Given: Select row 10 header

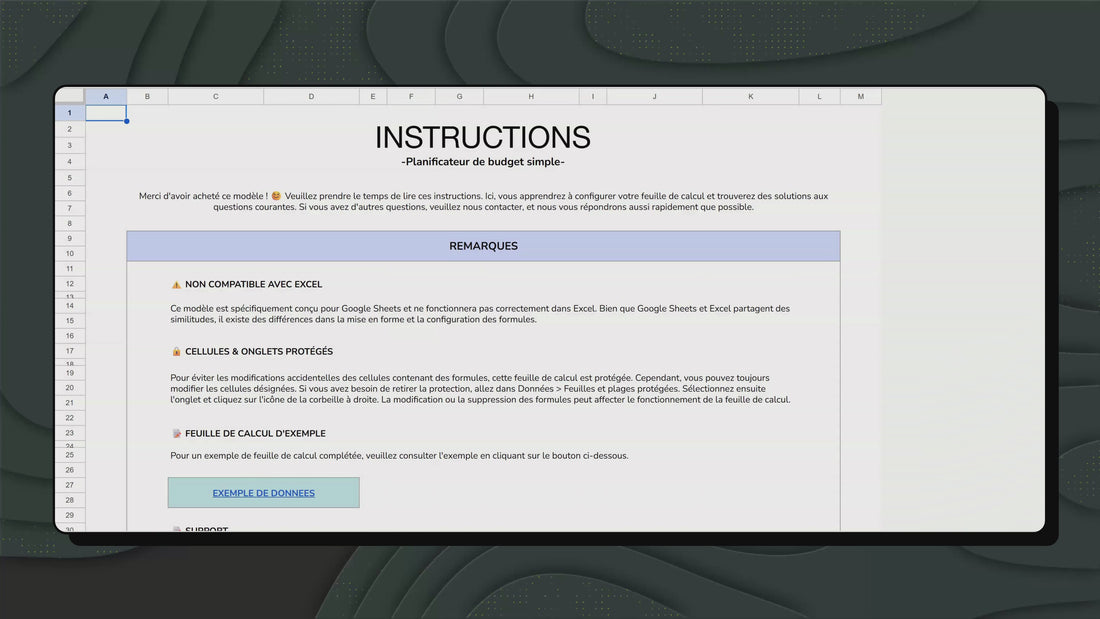Looking at the screenshot, I should 69,253.
